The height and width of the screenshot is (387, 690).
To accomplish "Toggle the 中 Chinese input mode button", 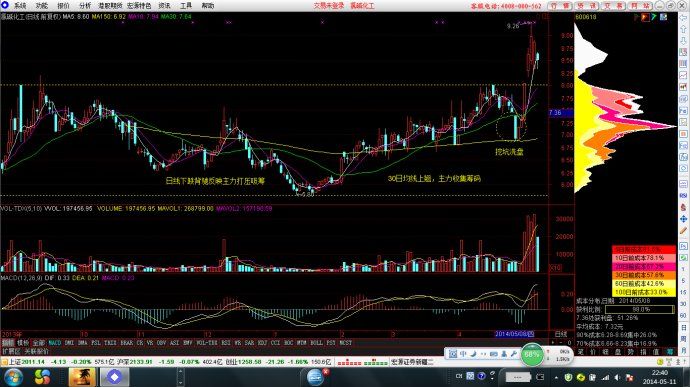I will [463, 354].
